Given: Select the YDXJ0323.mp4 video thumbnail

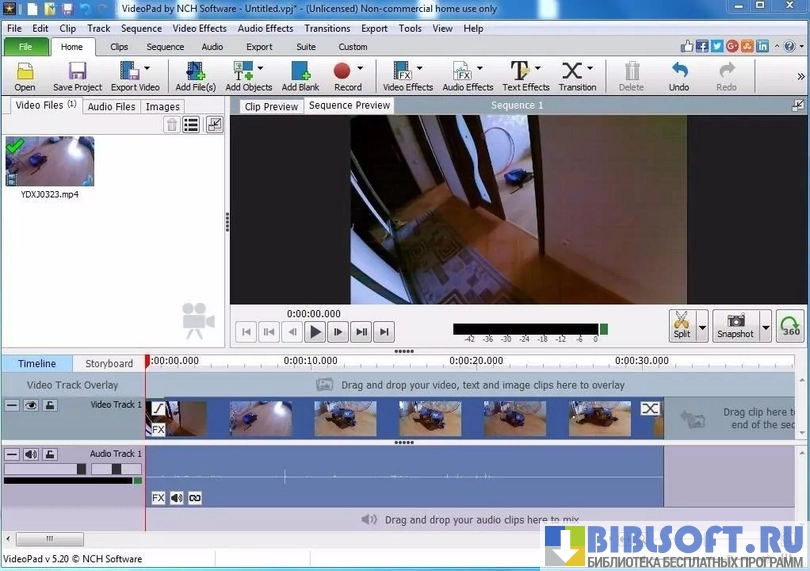Looking at the screenshot, I should (50, 162).
